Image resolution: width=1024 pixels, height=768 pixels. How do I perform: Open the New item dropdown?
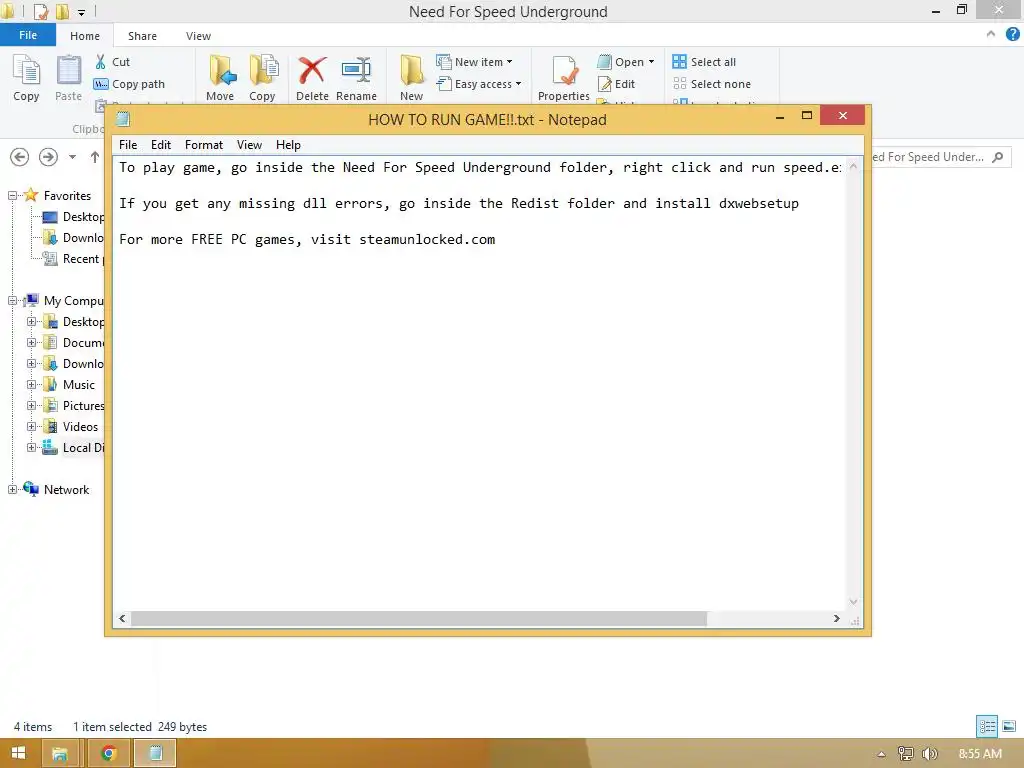tap(475, 62)
